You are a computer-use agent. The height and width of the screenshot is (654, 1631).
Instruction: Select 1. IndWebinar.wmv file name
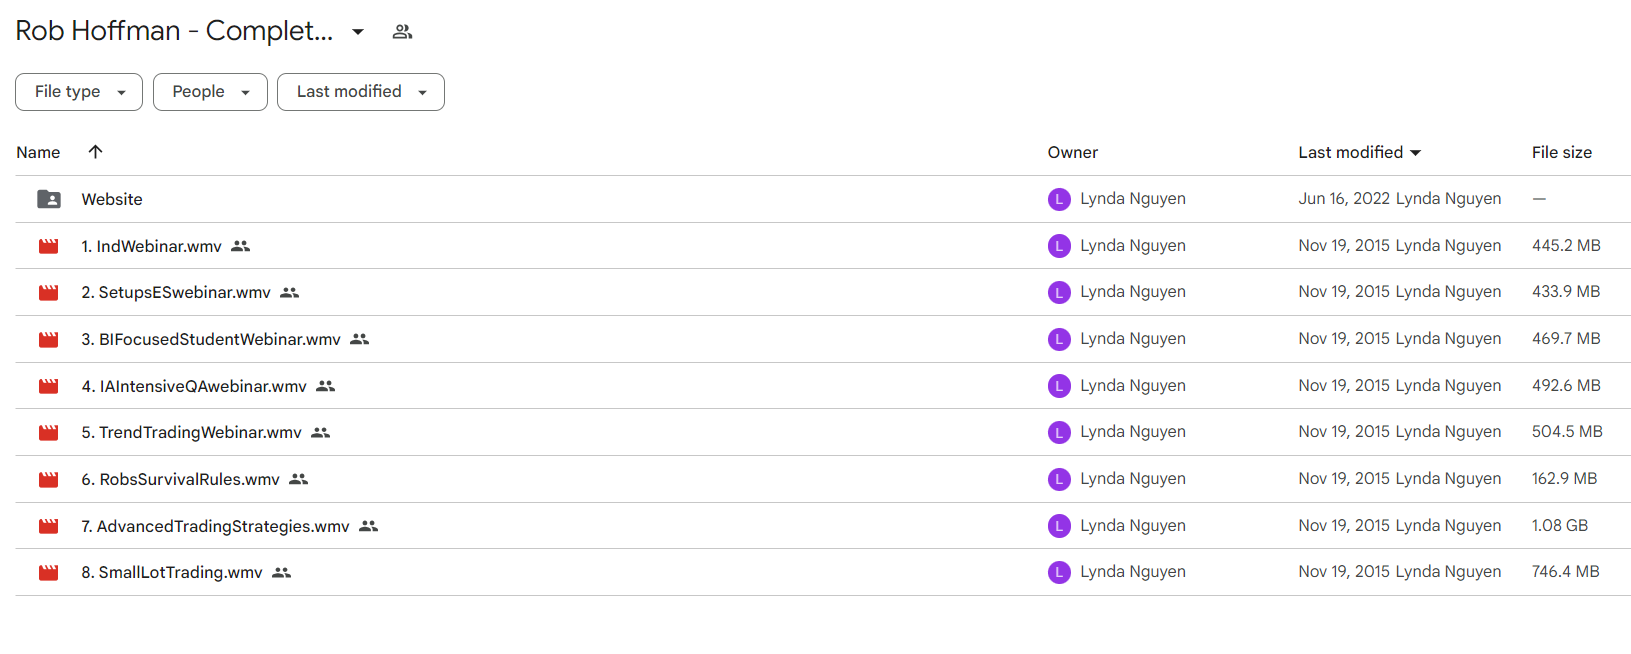[152, 246]
